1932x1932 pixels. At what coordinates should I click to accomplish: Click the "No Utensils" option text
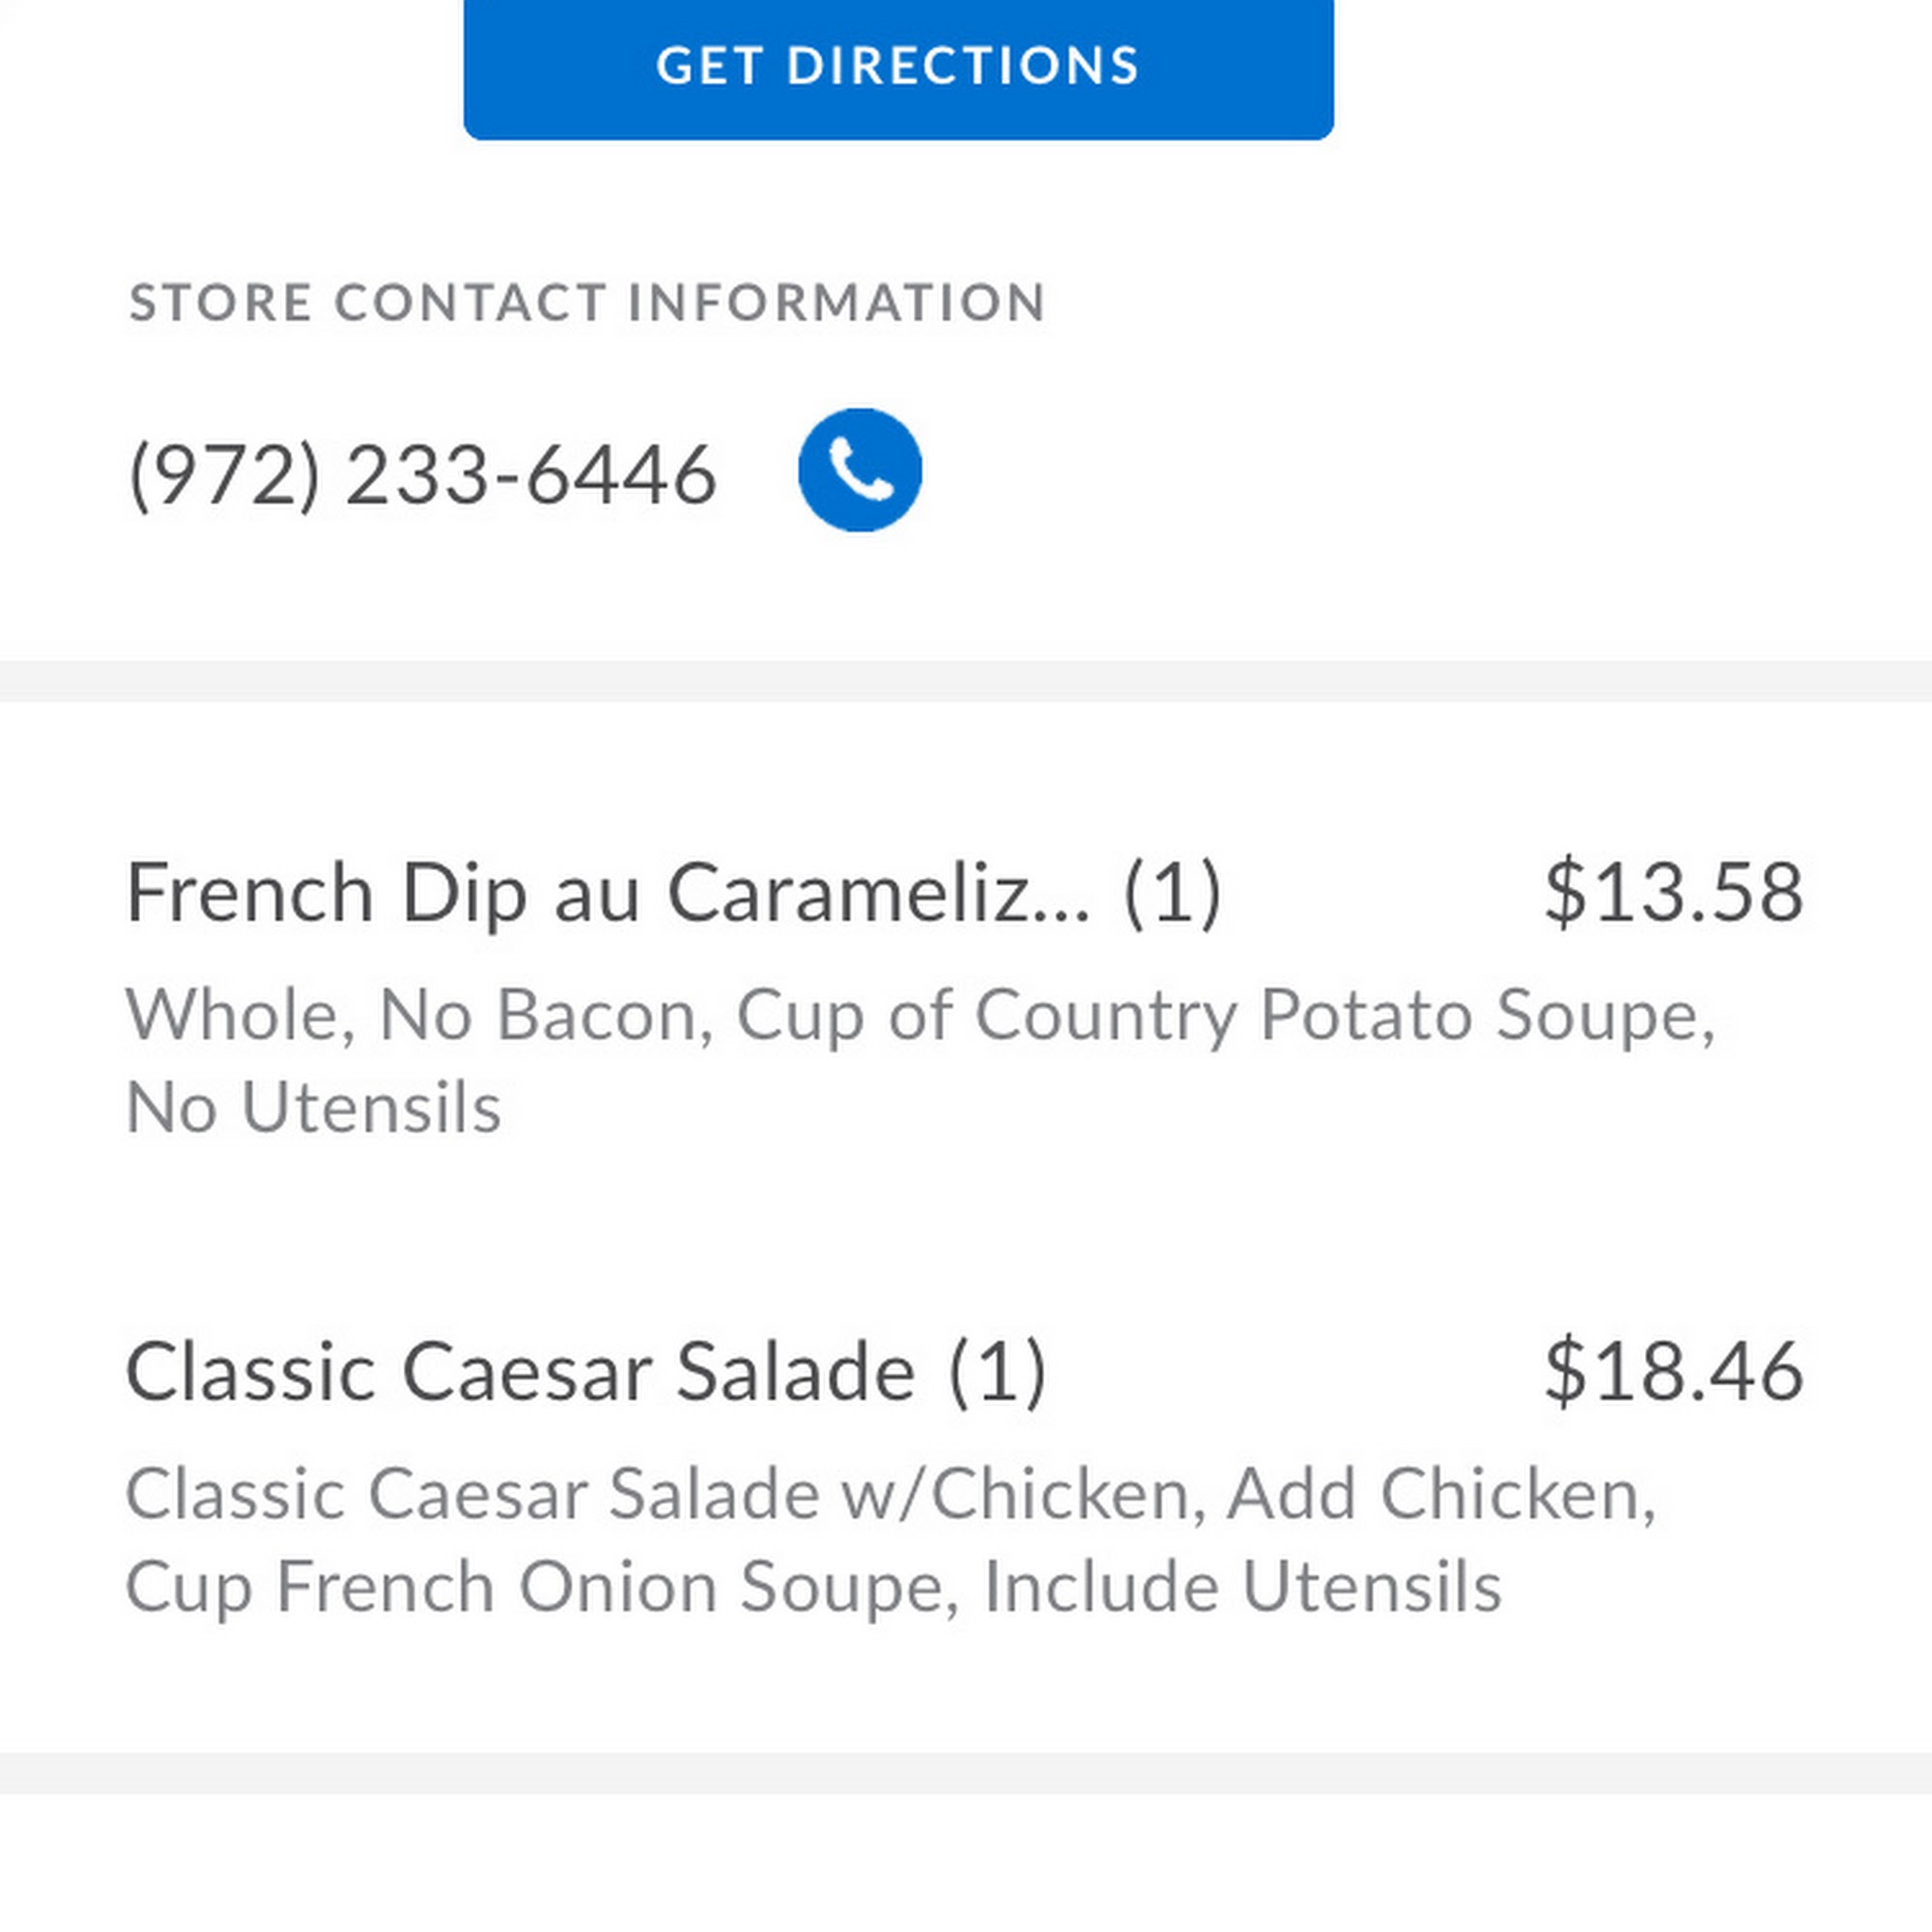(x=313, y=1108)
